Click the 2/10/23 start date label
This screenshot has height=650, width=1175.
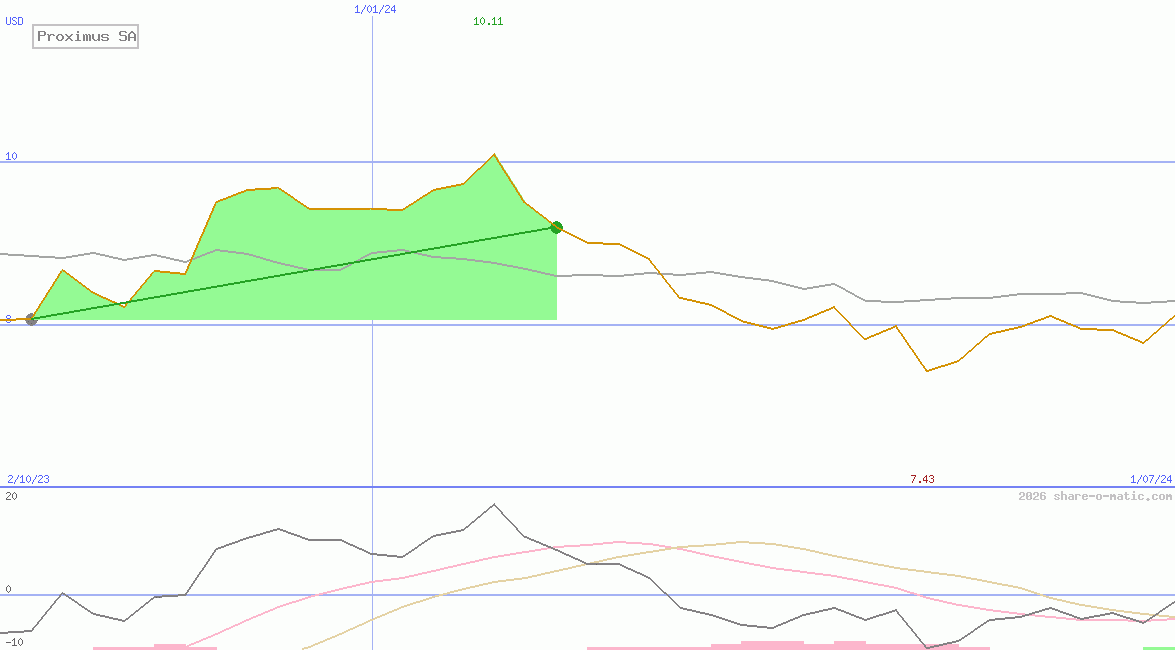(28, 479)
